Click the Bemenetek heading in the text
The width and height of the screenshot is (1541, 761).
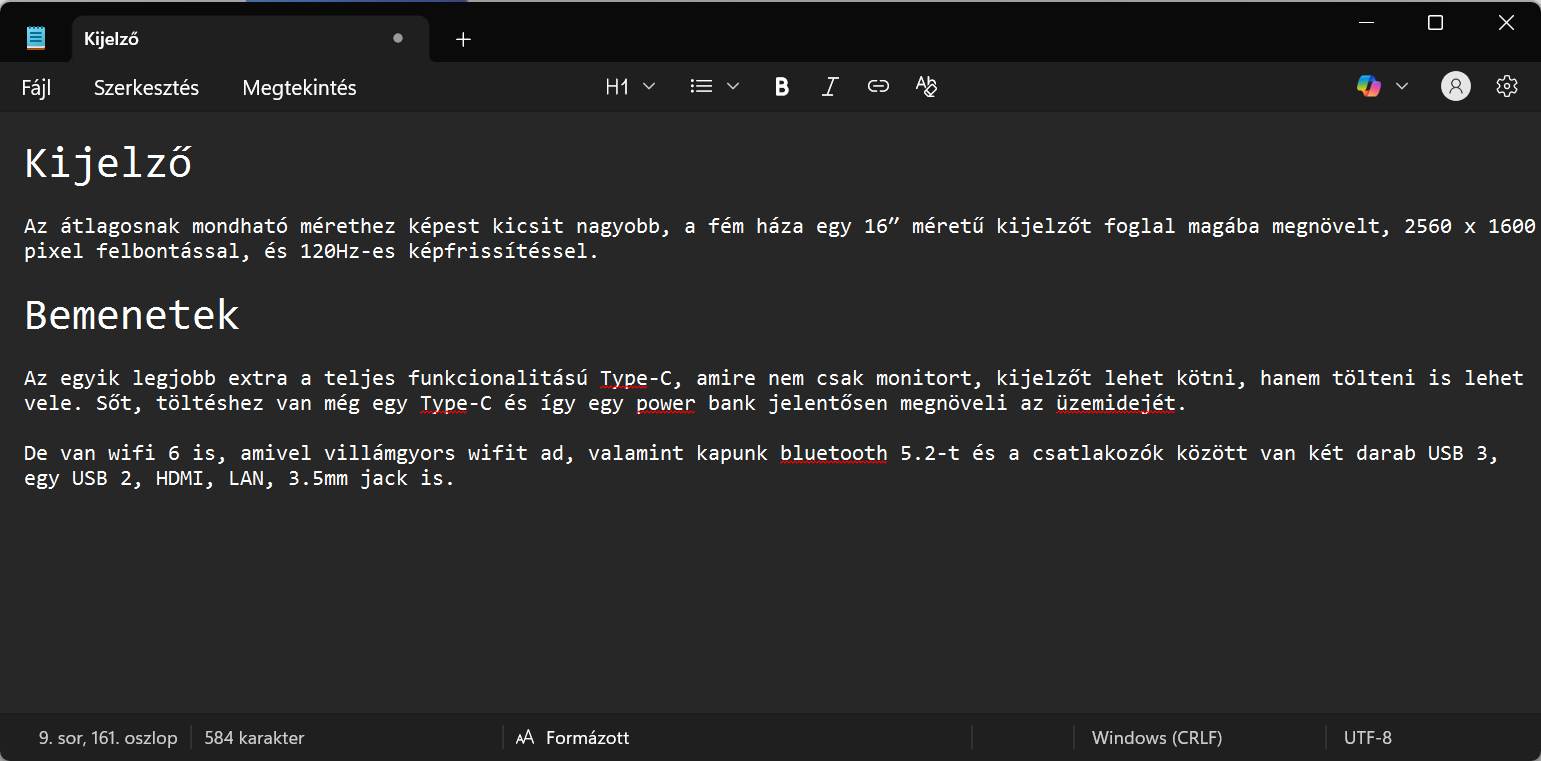[x=132, y=315]
